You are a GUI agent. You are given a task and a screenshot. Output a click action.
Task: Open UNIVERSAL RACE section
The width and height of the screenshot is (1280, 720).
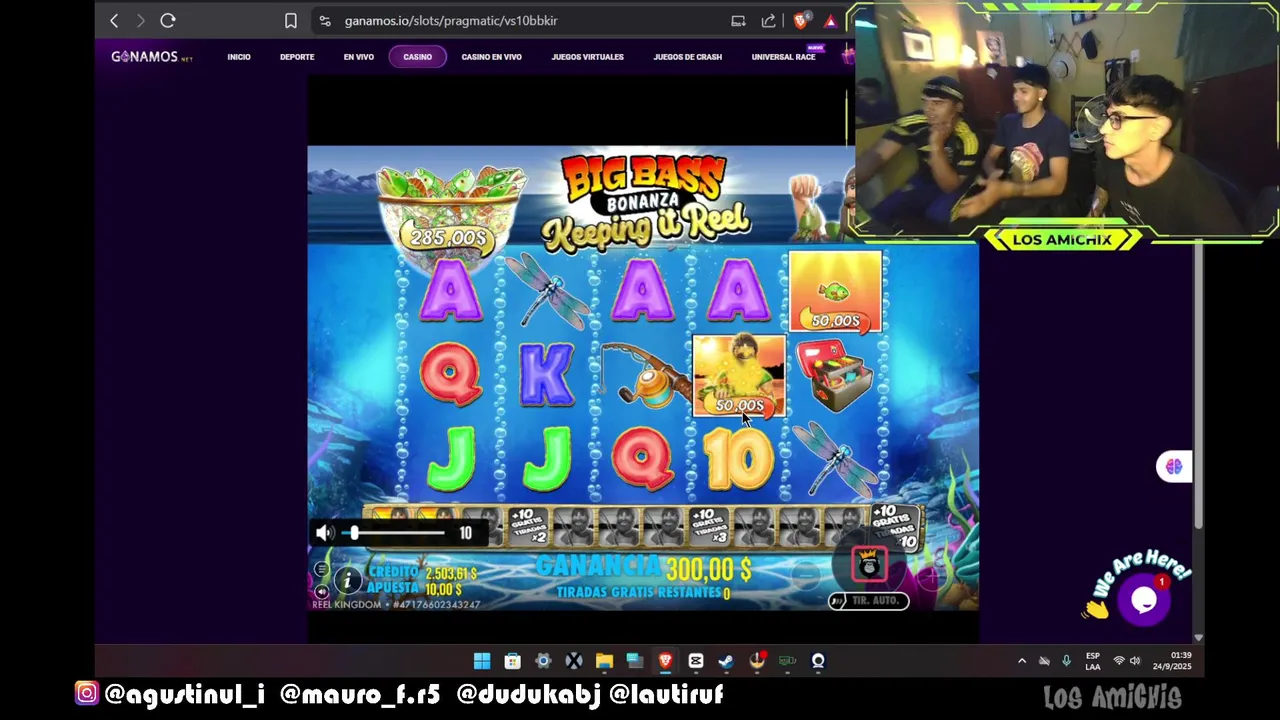[783, 57]
